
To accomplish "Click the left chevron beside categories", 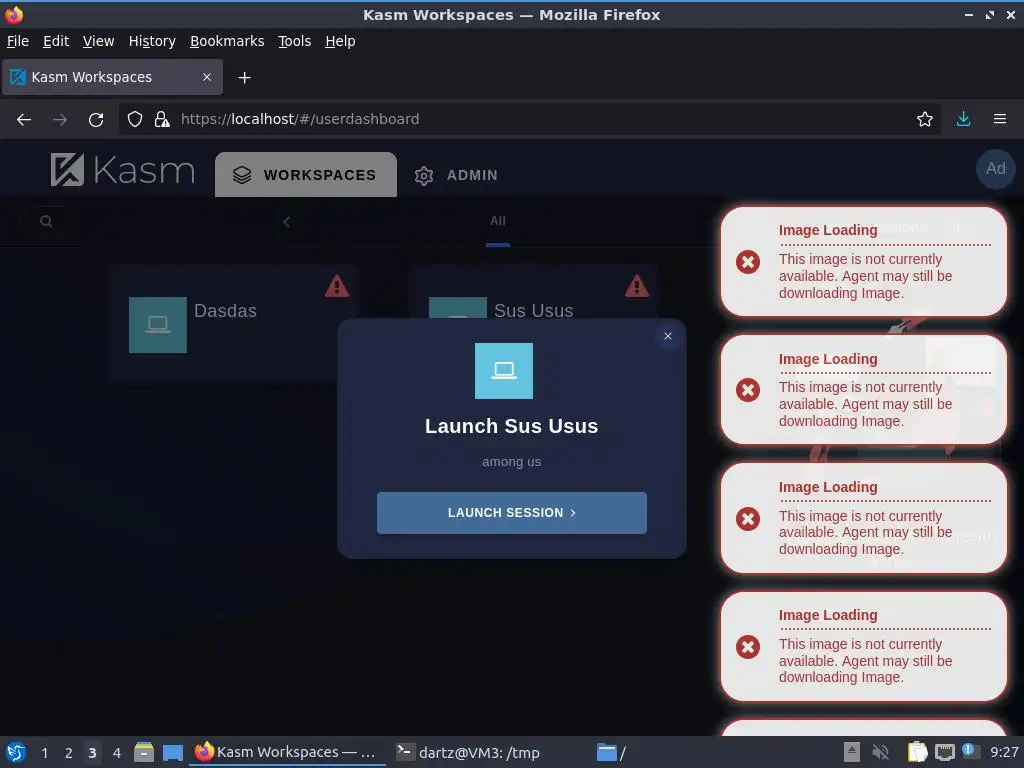I will pos(286,222).
